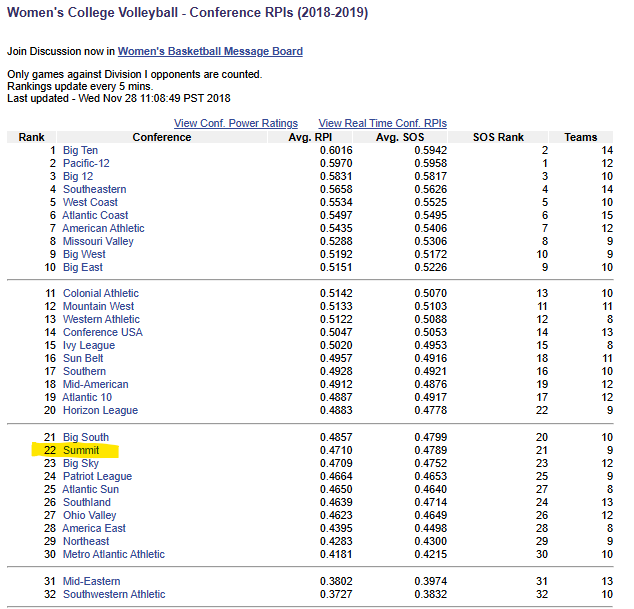
Task: Click the Big South conference link
Action: pyautogui.click(x=86, y=437)
